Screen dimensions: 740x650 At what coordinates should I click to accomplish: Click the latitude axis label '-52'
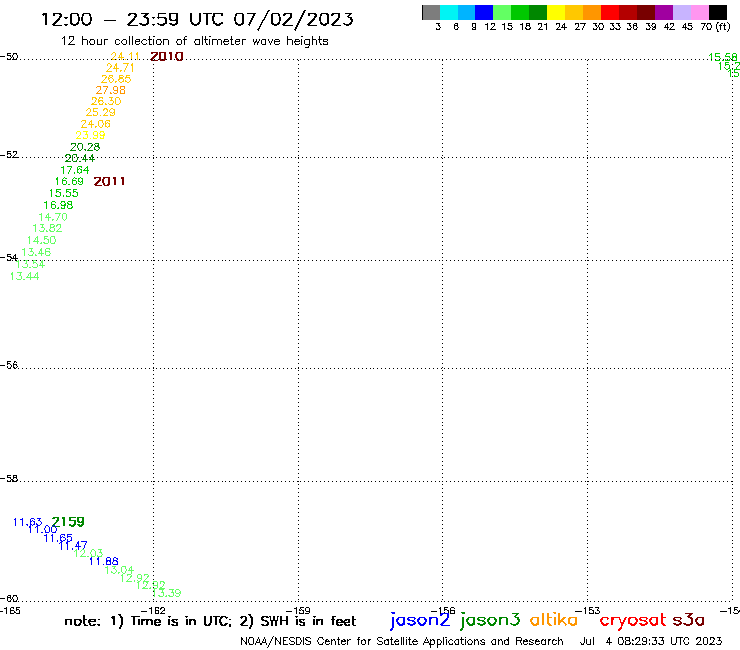[10, 155]
